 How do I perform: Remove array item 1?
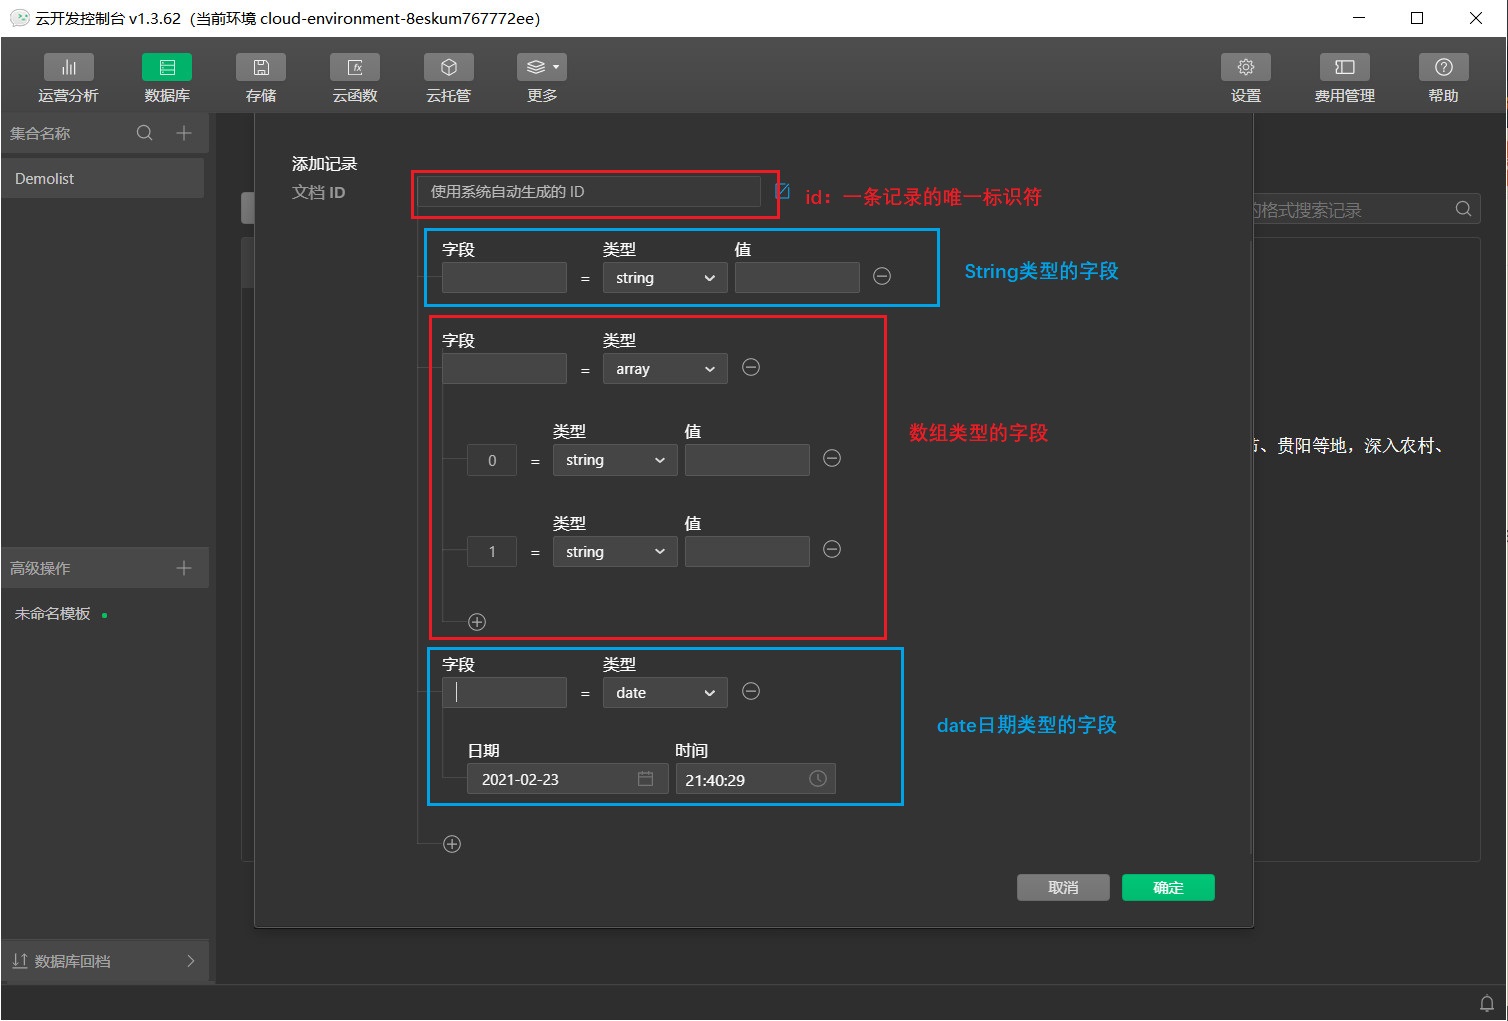[x=832, y=549]
